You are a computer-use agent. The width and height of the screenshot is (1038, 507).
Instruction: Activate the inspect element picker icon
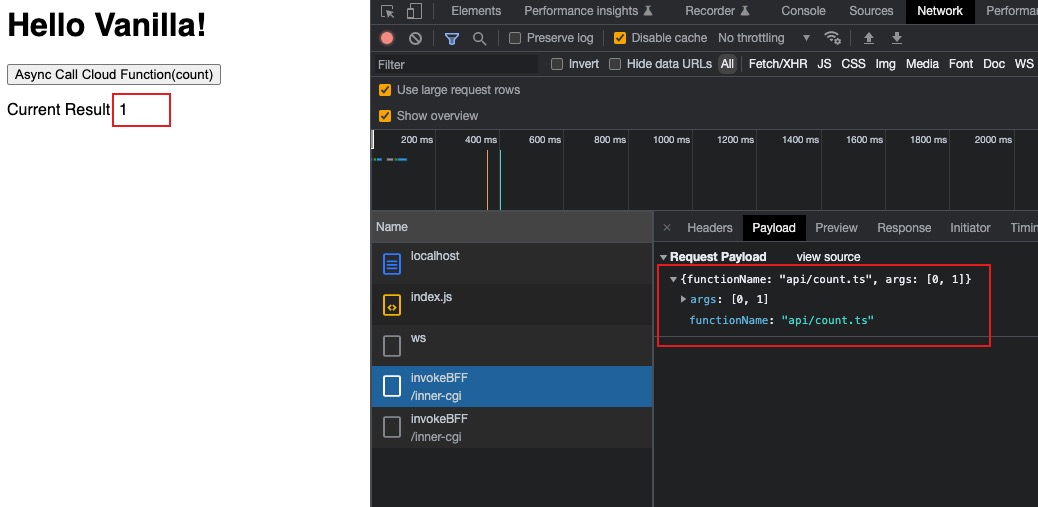click(x=388, y=11)
